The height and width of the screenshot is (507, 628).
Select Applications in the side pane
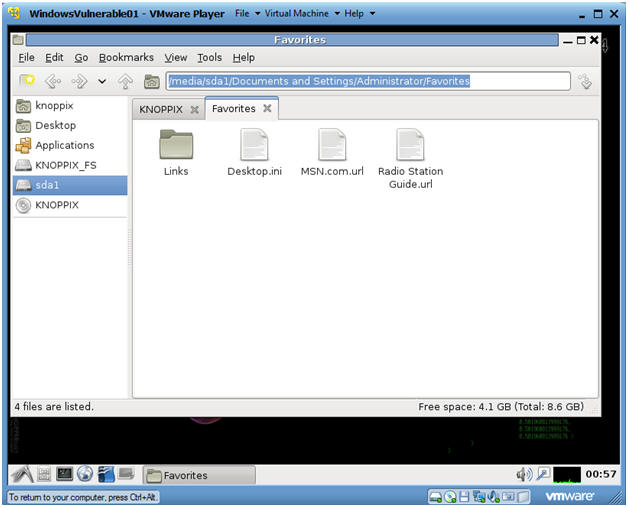click(x=70, y=145)
